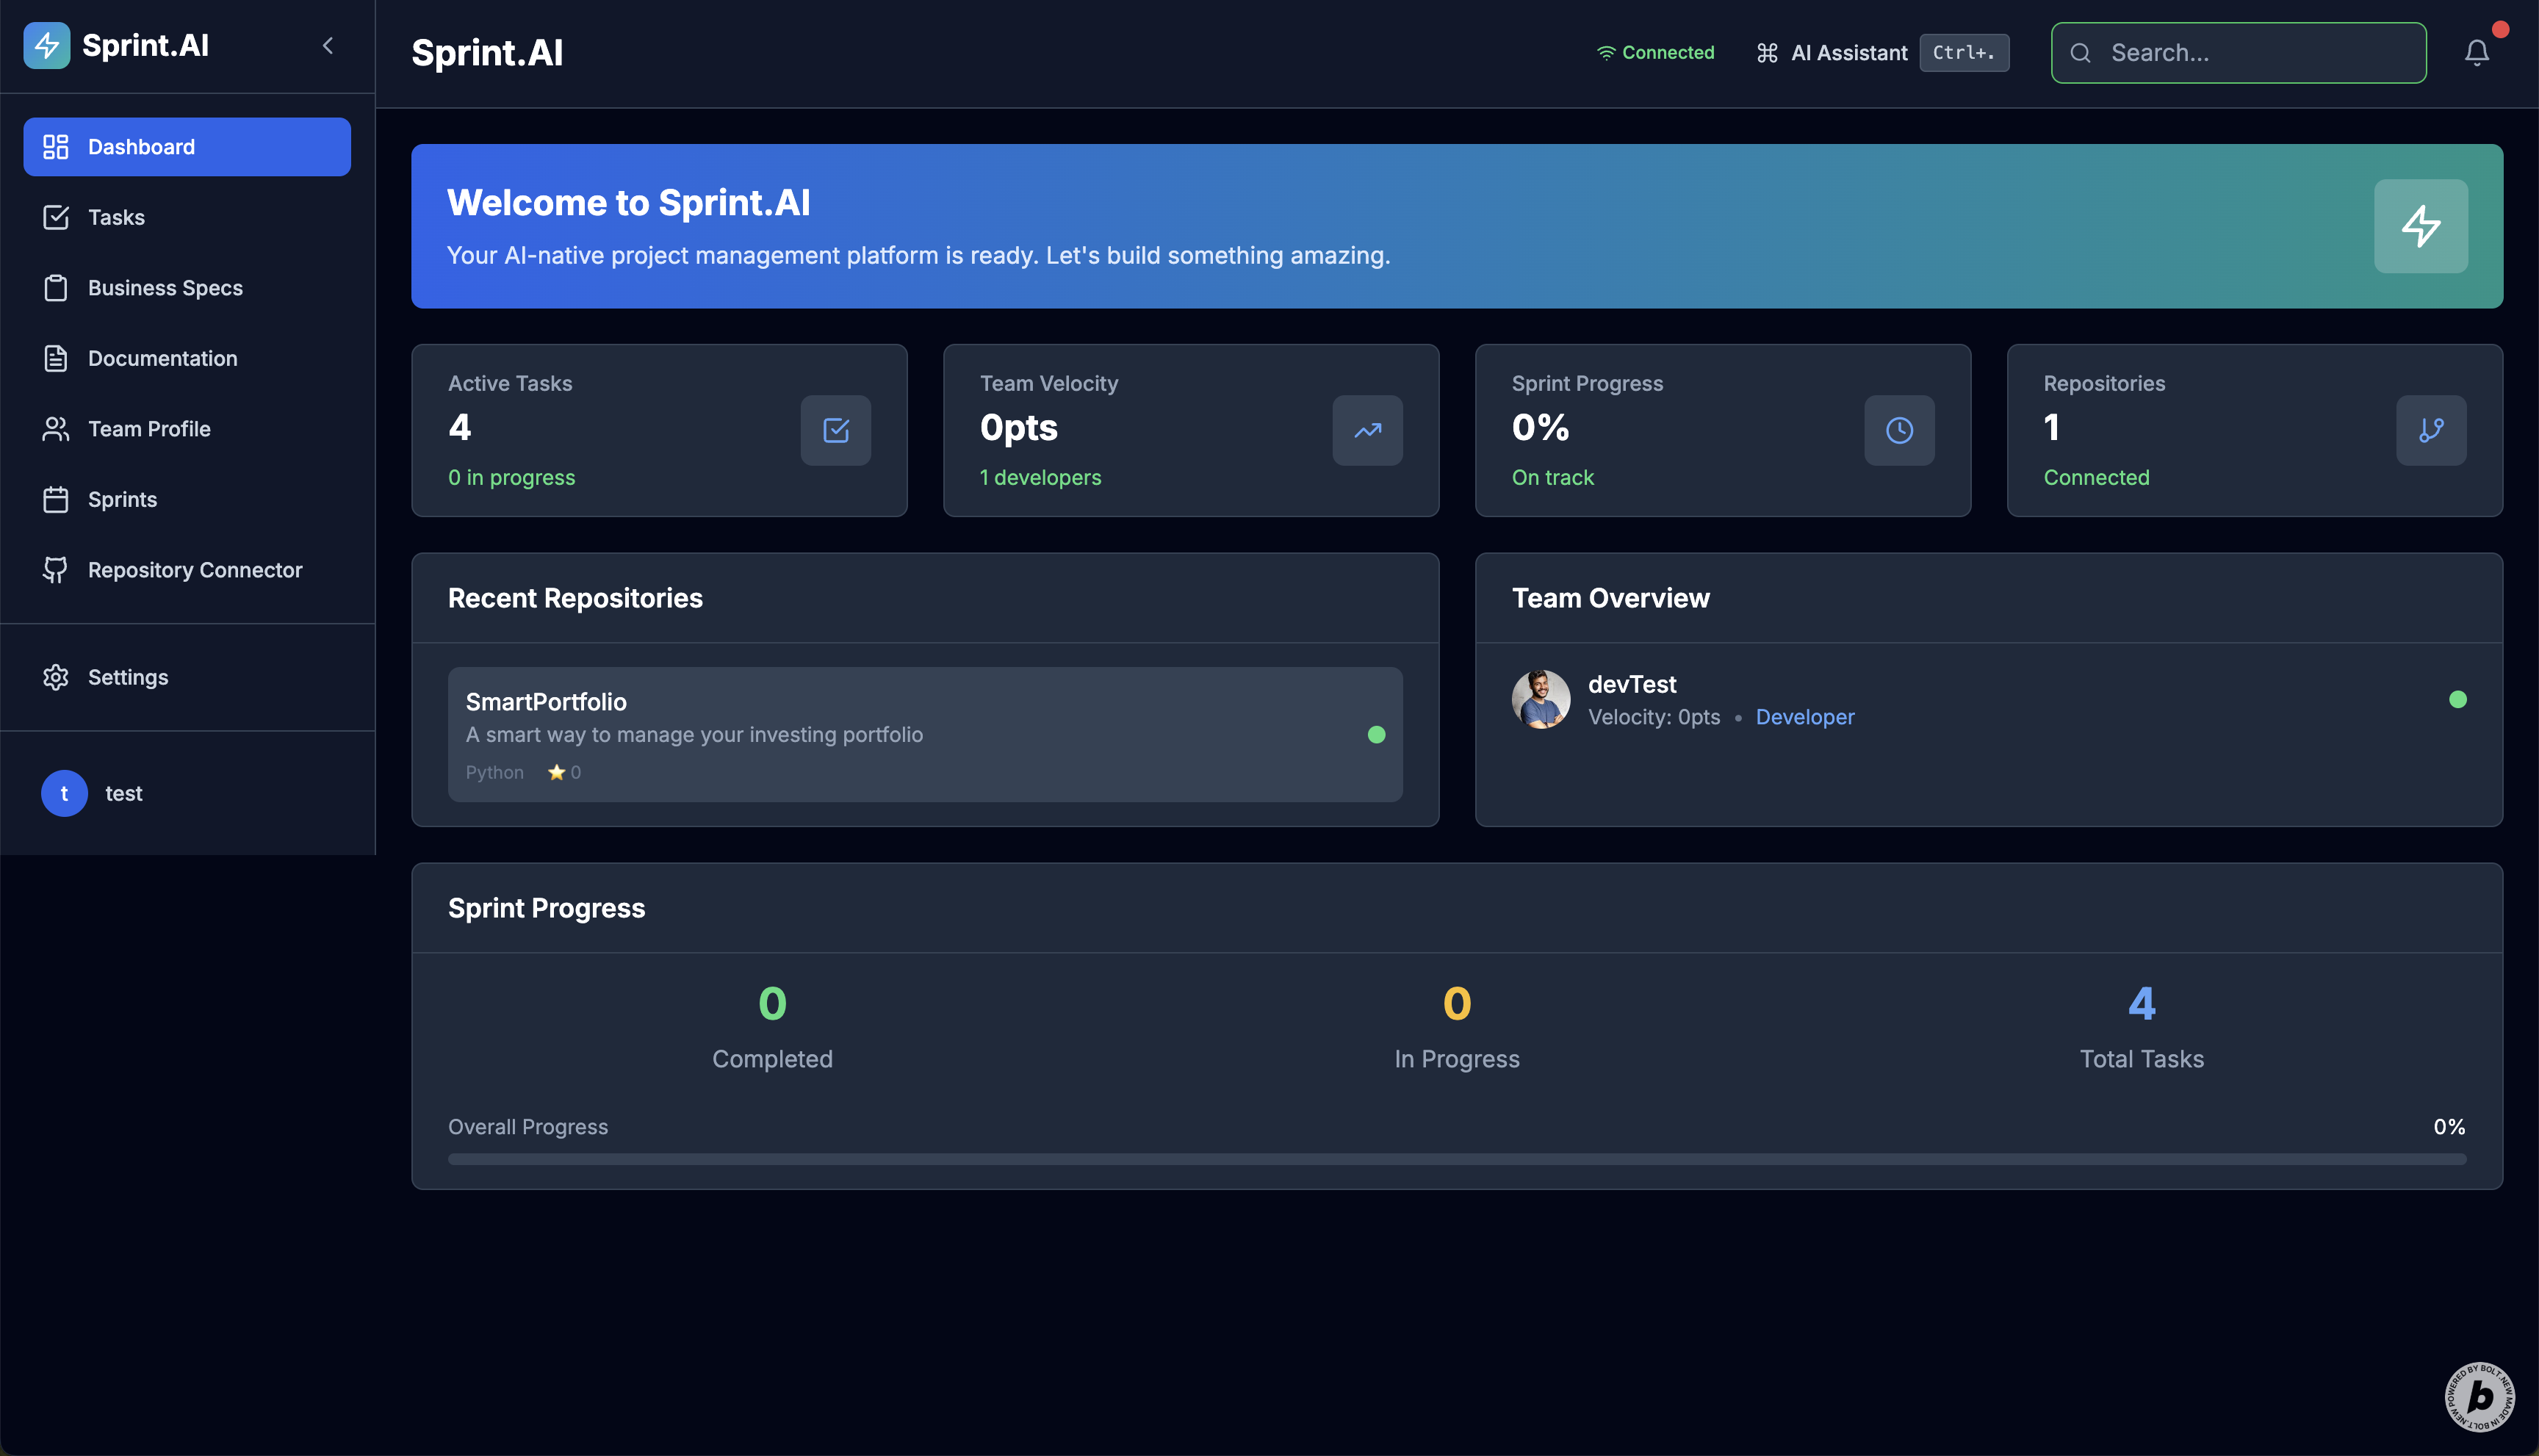2539x1456 pixels.
Task: Click the Active Tasks checkbox icon
Action: 835,430
